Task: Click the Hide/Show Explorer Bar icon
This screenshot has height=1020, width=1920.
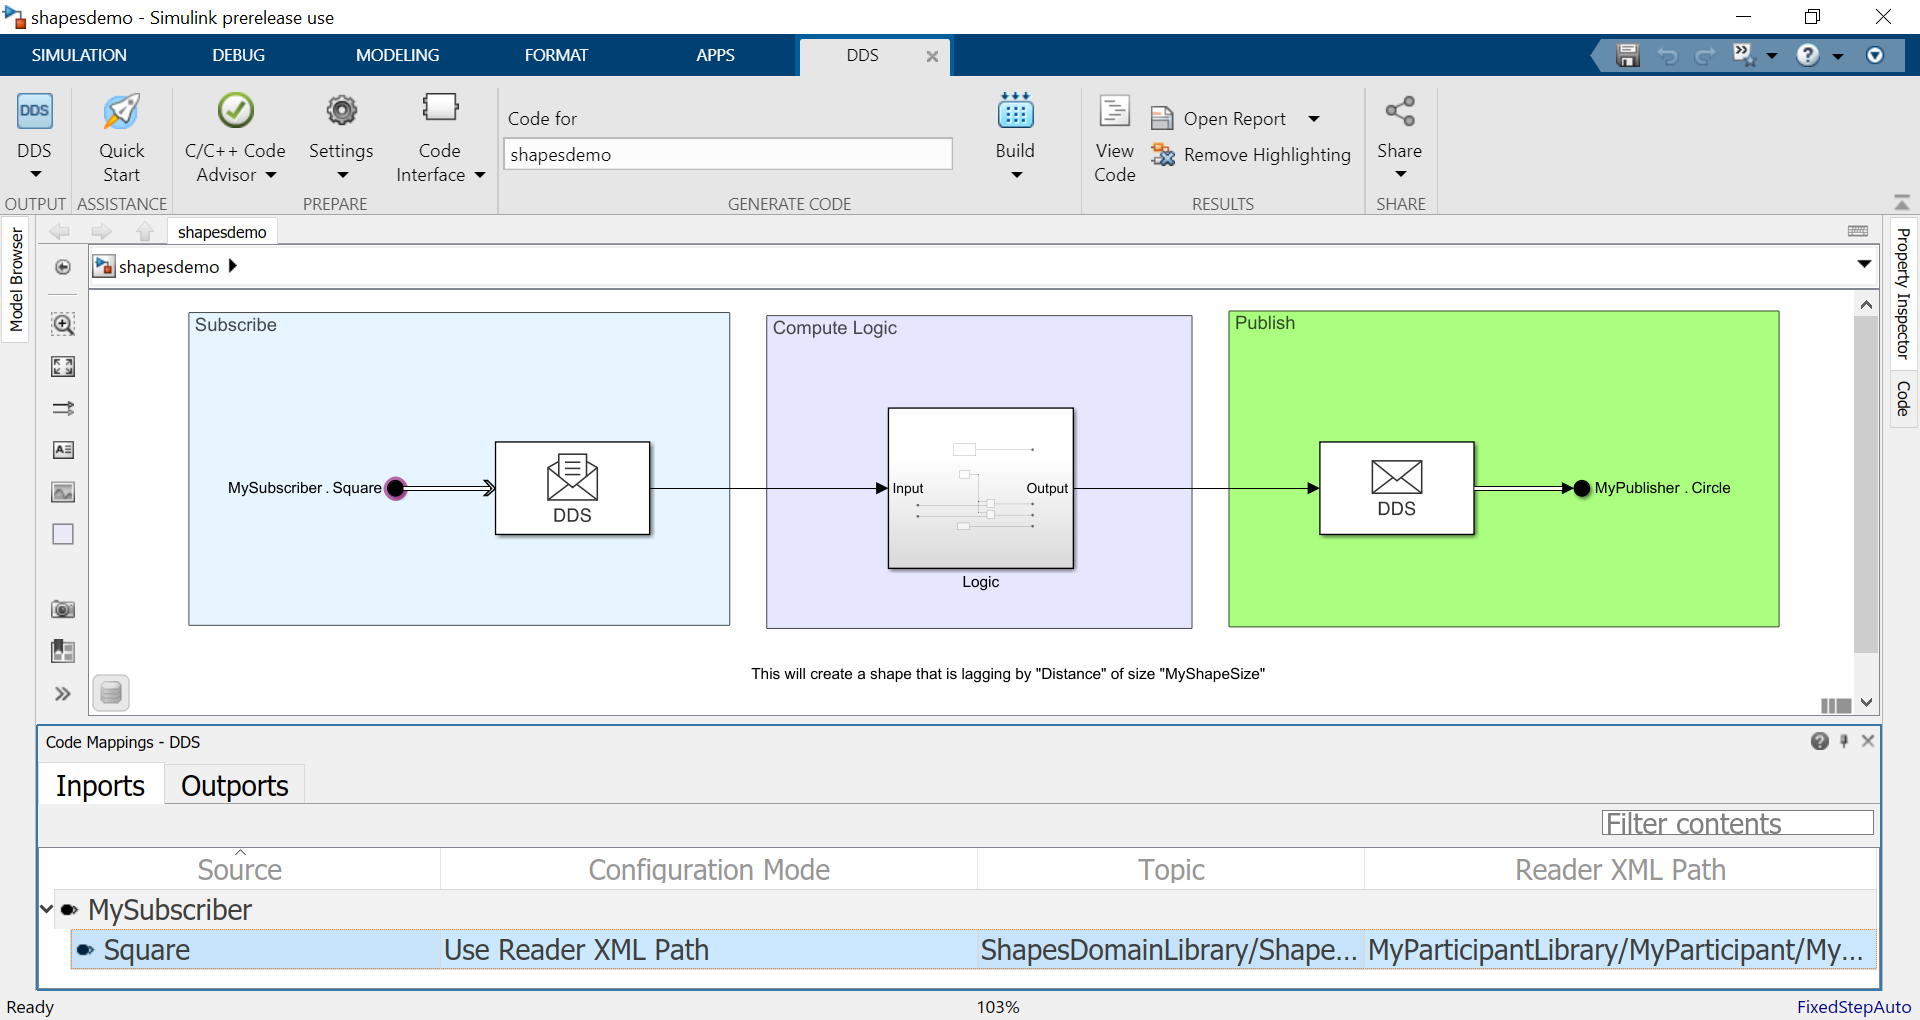Action: click(x=63, y=267)
